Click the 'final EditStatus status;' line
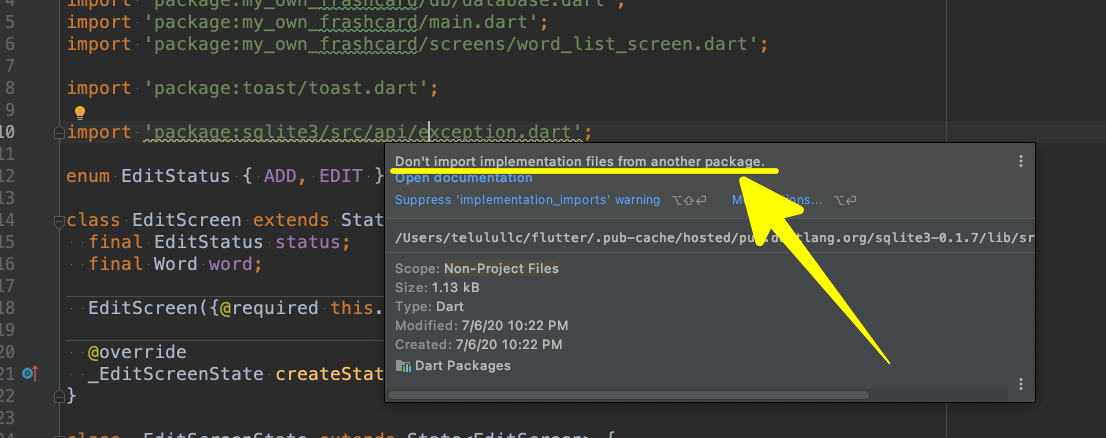 219,242
